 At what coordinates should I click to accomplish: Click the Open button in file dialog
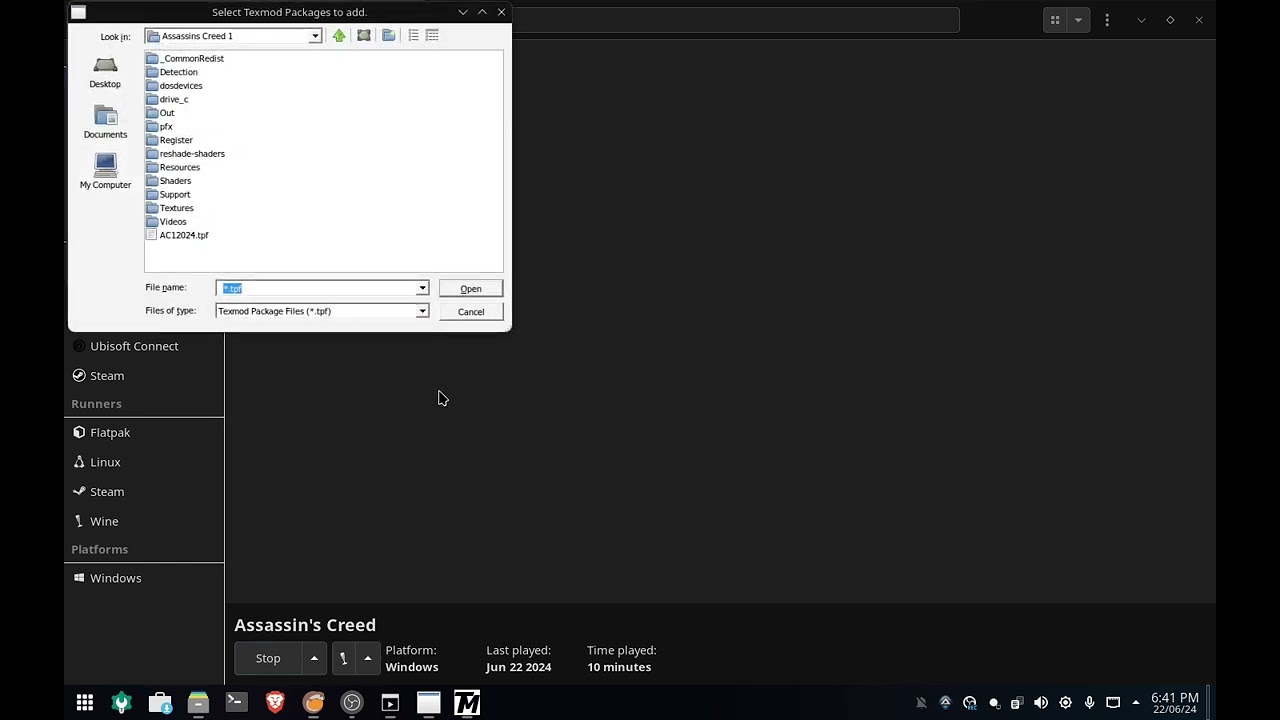(x=471, y=289)
